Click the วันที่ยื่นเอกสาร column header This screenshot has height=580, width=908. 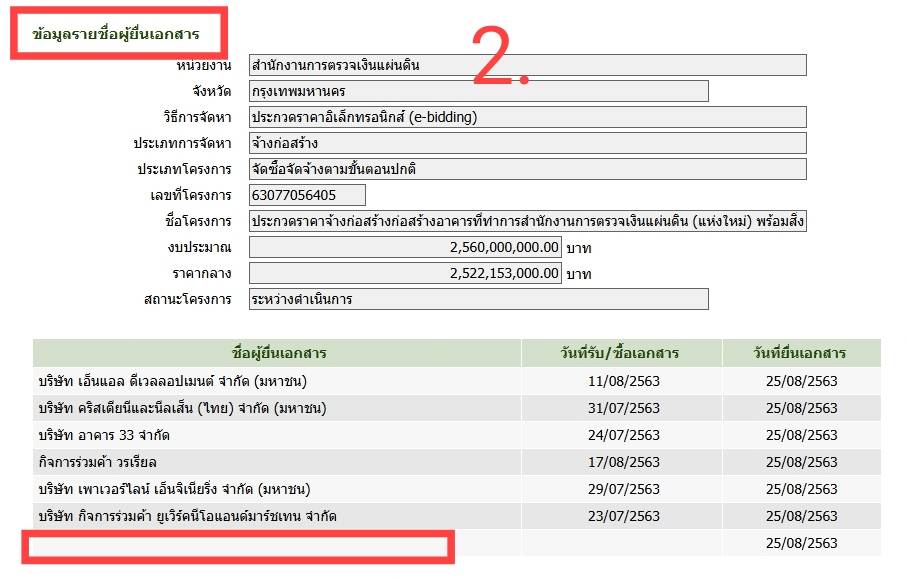[801, 353]
